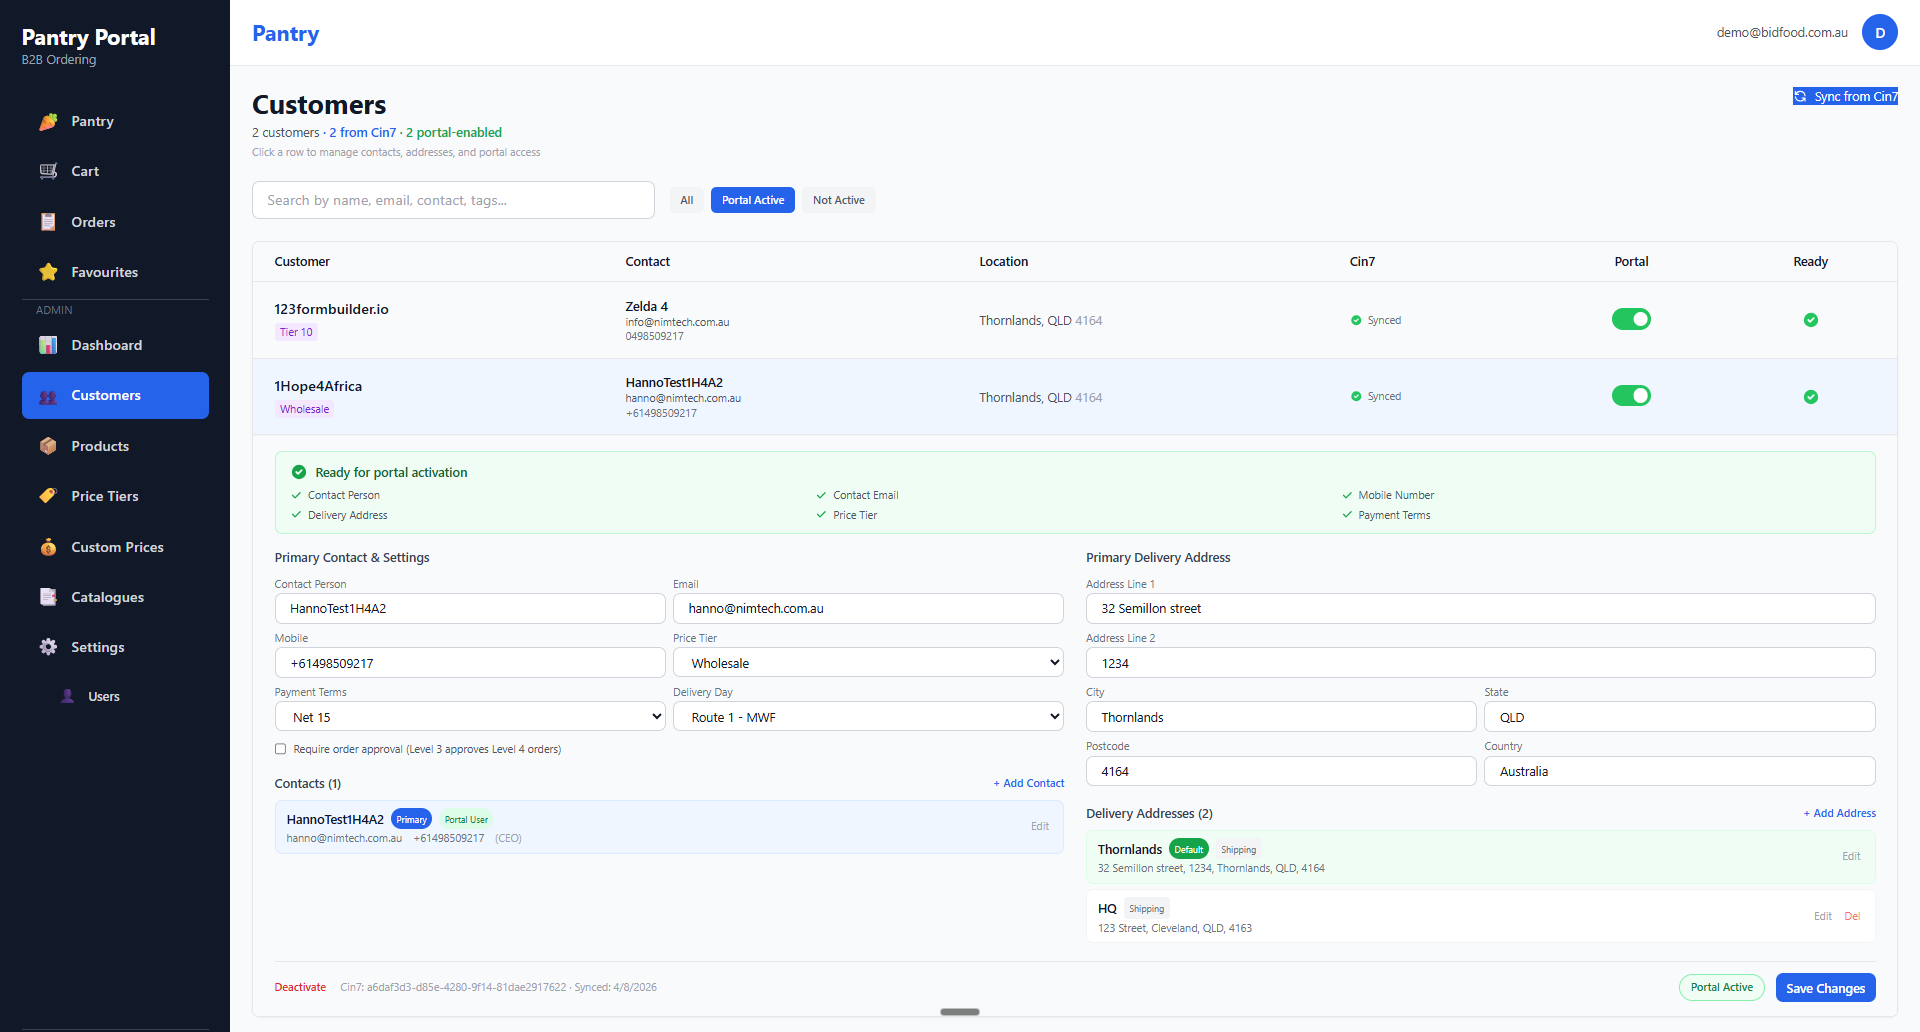The image size is (1920, 1032).
Task: Open Orders from the sidebar menu
Action: coord(115,222)
